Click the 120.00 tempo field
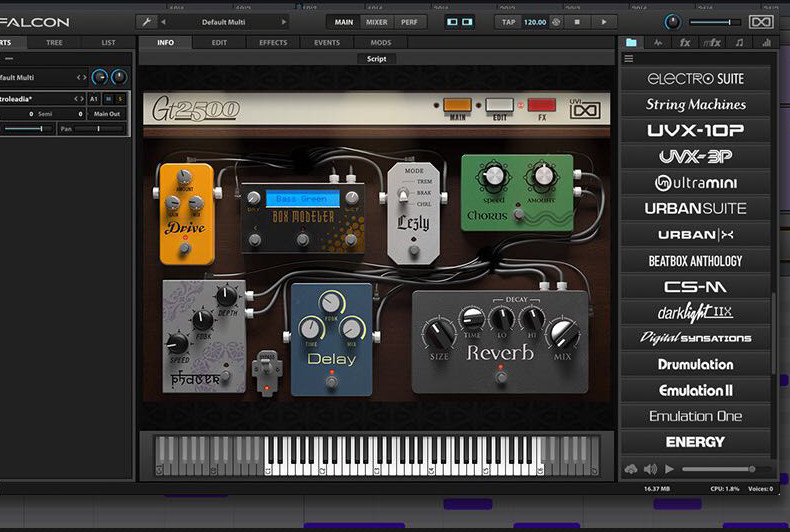790x532 pixels. coord(535,22)
